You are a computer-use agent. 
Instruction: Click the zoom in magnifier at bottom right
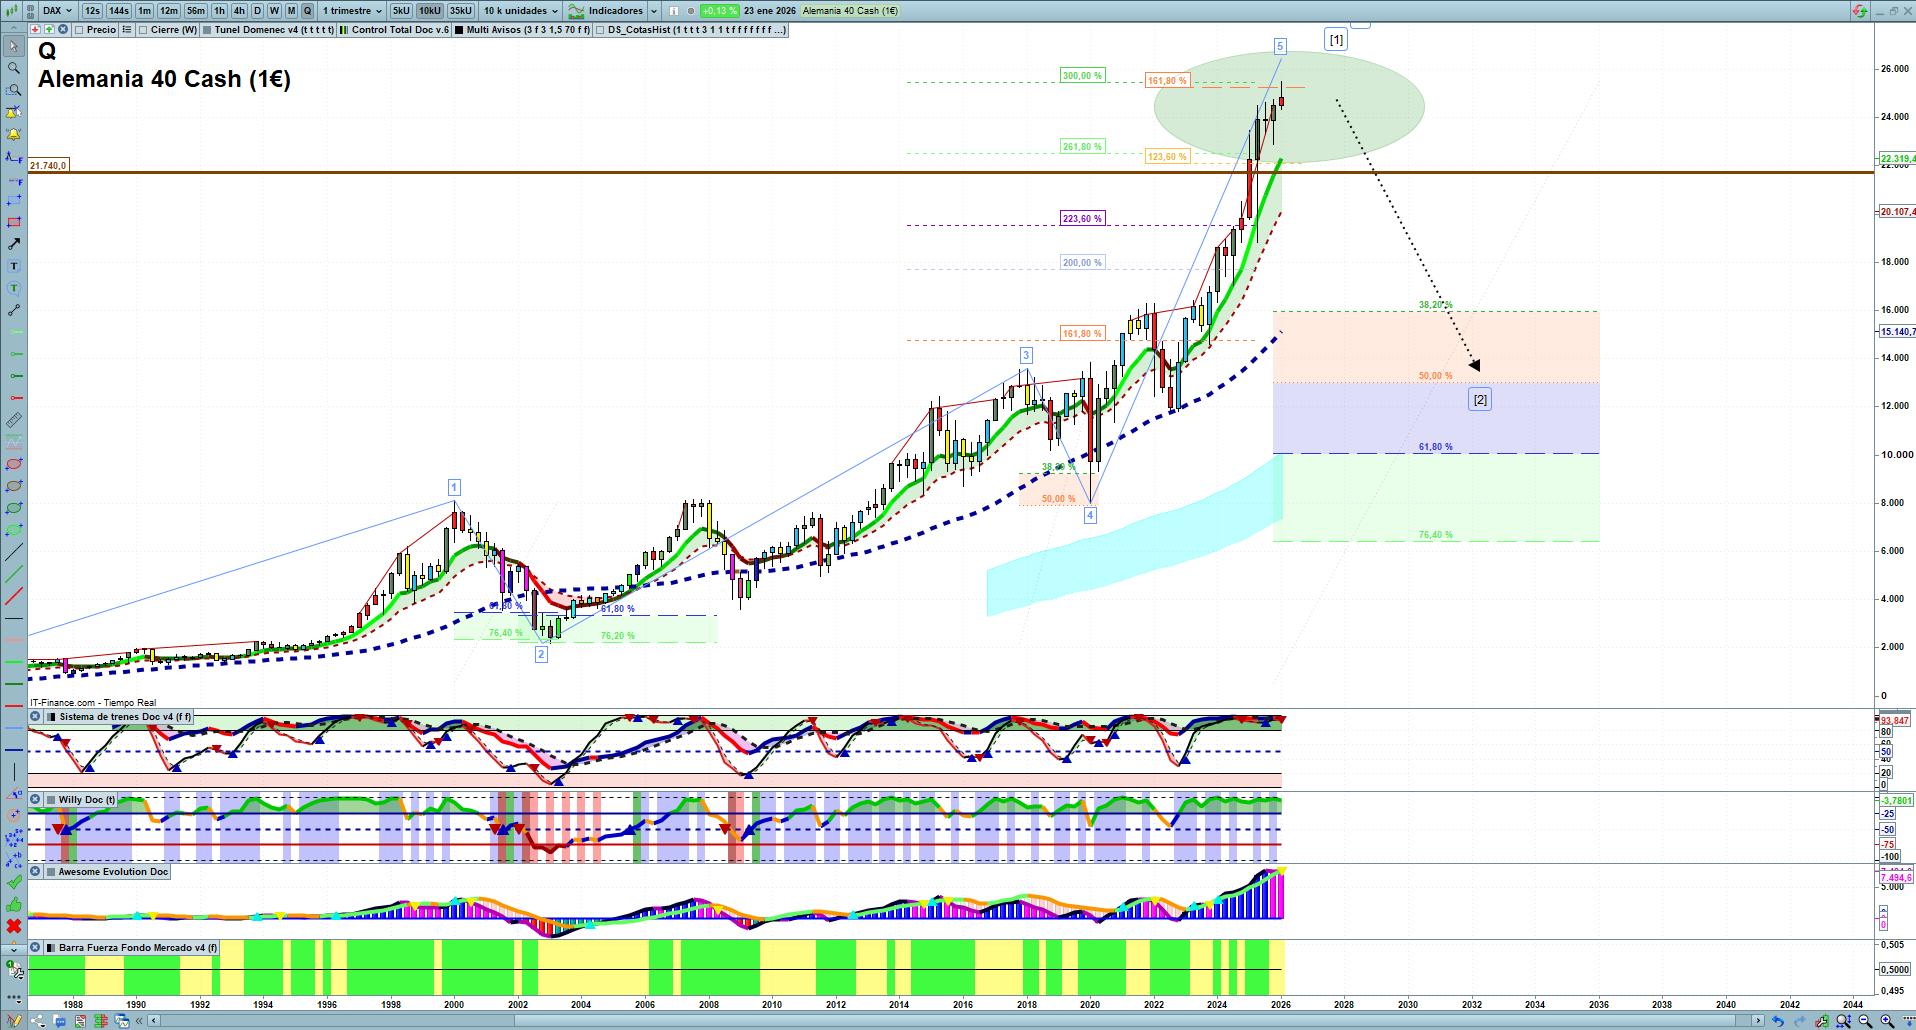click(1887, 1021)
